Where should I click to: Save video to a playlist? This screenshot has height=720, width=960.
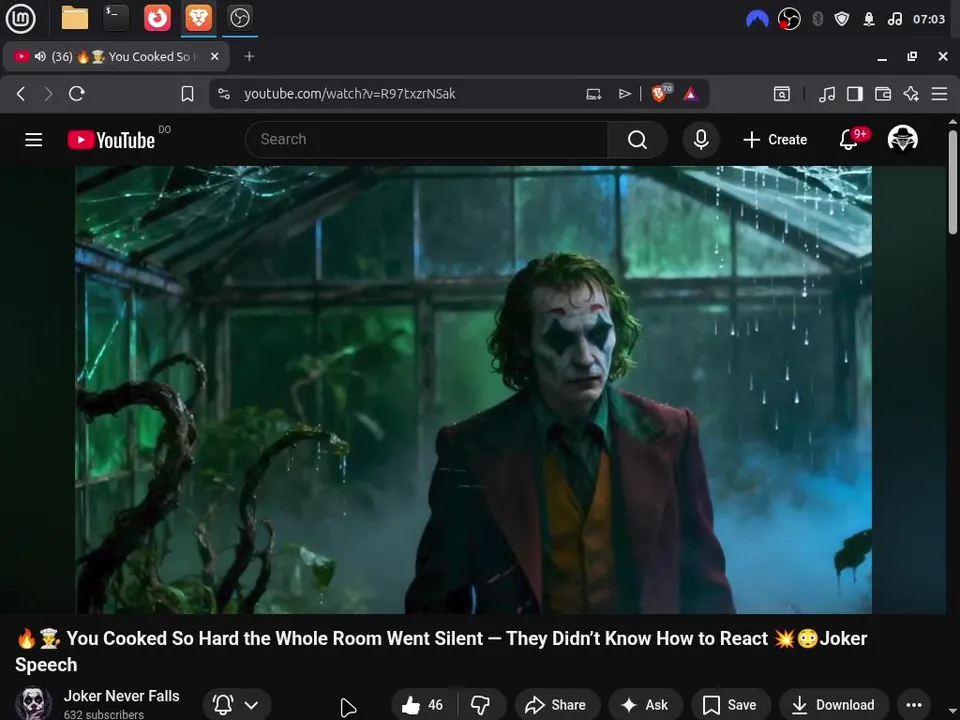(730, 705)
